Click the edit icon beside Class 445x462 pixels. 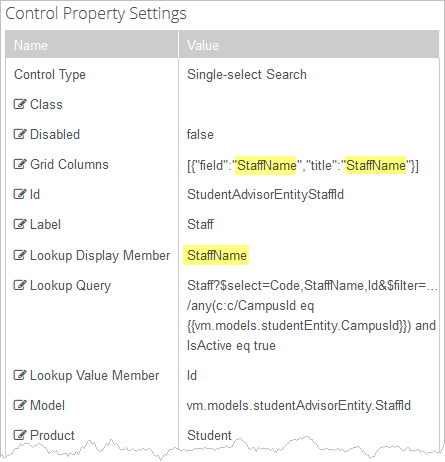pos(20,104)
